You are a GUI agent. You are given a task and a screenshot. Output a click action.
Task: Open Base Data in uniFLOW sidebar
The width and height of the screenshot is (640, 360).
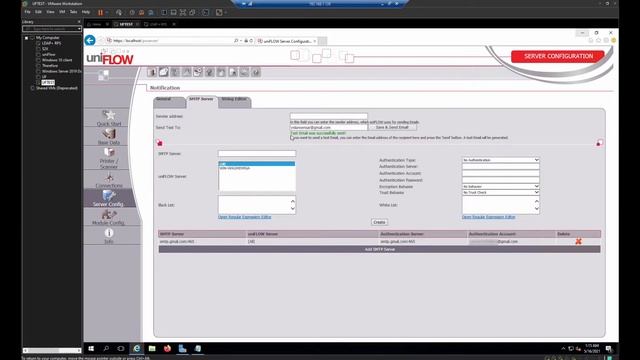[x=109, y=136]
